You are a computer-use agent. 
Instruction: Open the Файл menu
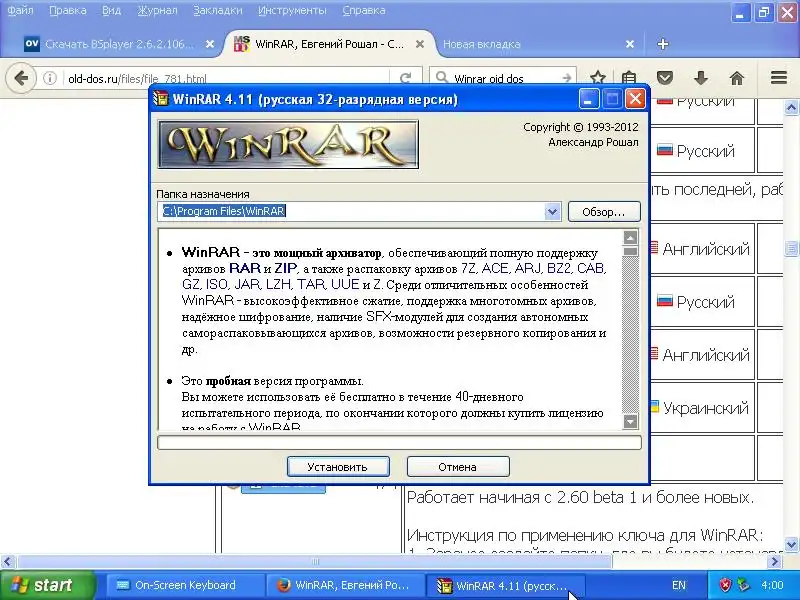point(20,10)
